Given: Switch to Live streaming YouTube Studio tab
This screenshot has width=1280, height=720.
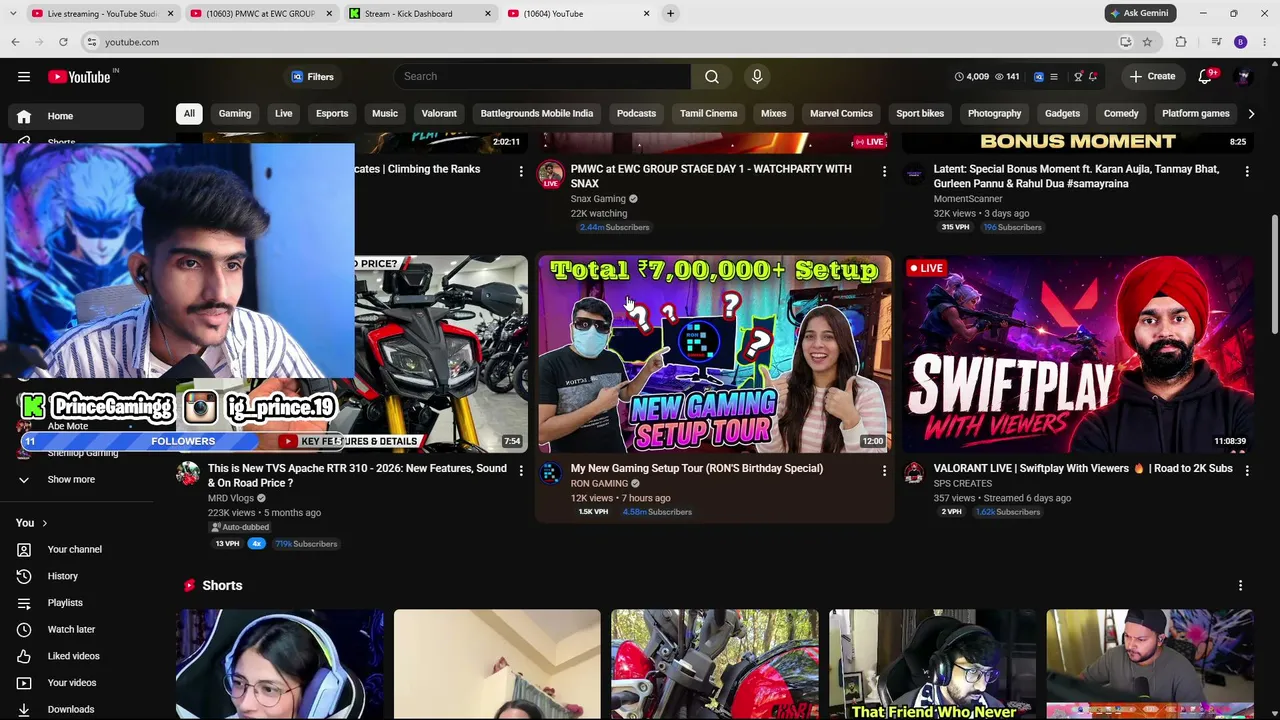Looking at the screenshot, I should (103, 14).
